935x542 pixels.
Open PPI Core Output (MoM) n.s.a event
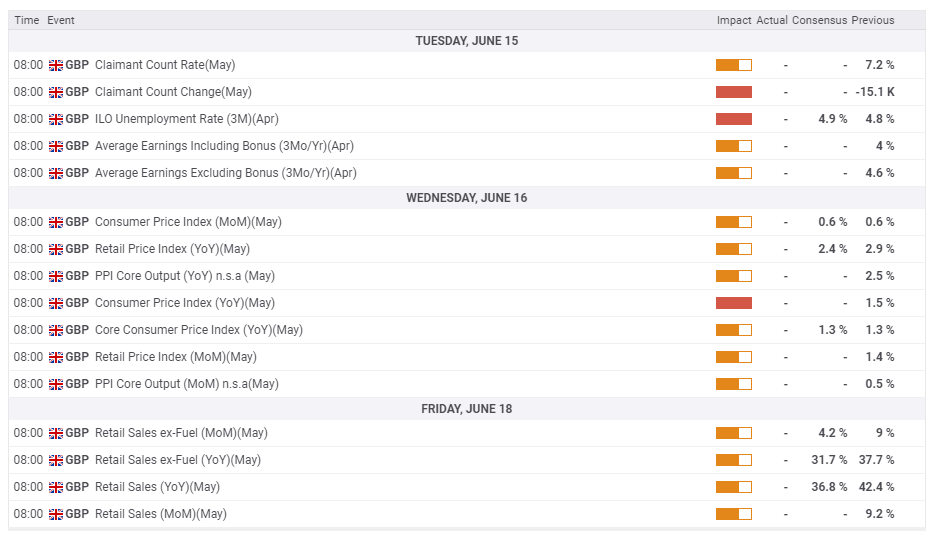186,384
